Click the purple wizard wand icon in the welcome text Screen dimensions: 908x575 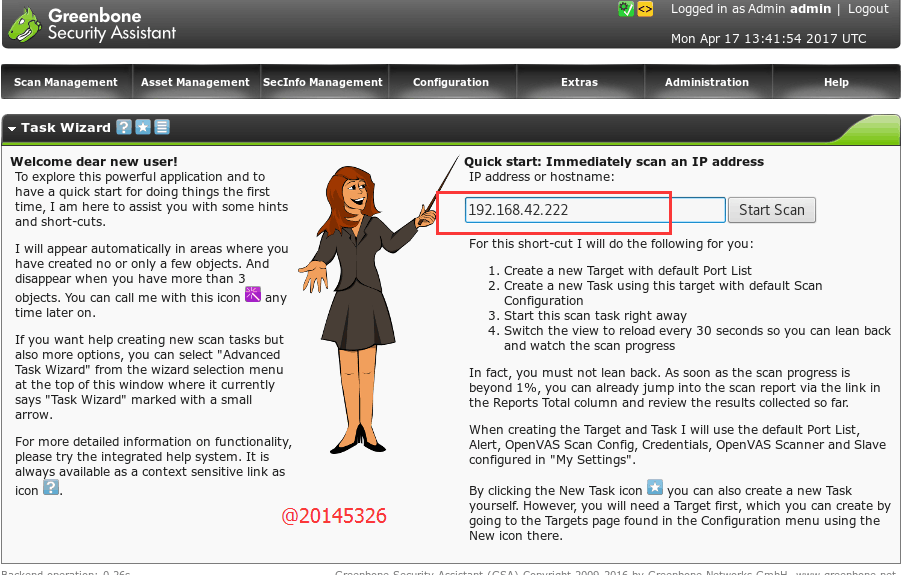(253, 294)
